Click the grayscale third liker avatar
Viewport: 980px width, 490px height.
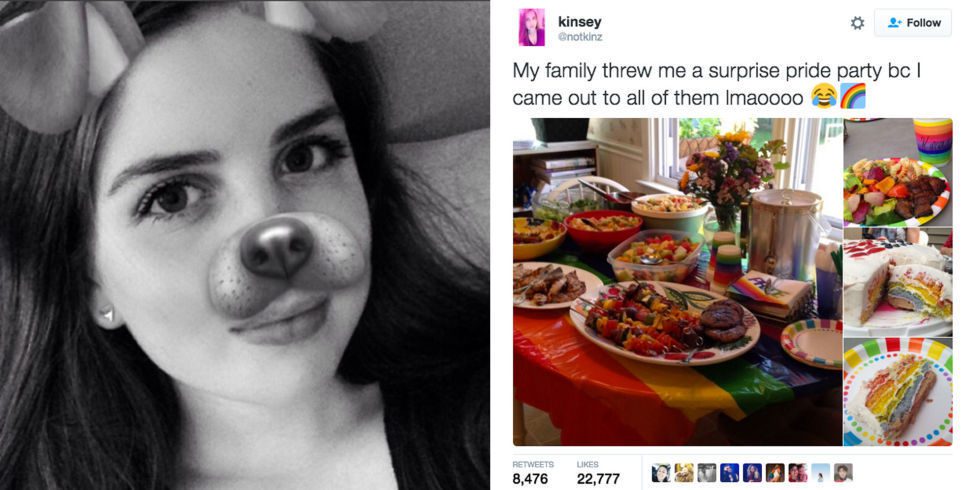(x=707, y=472)
